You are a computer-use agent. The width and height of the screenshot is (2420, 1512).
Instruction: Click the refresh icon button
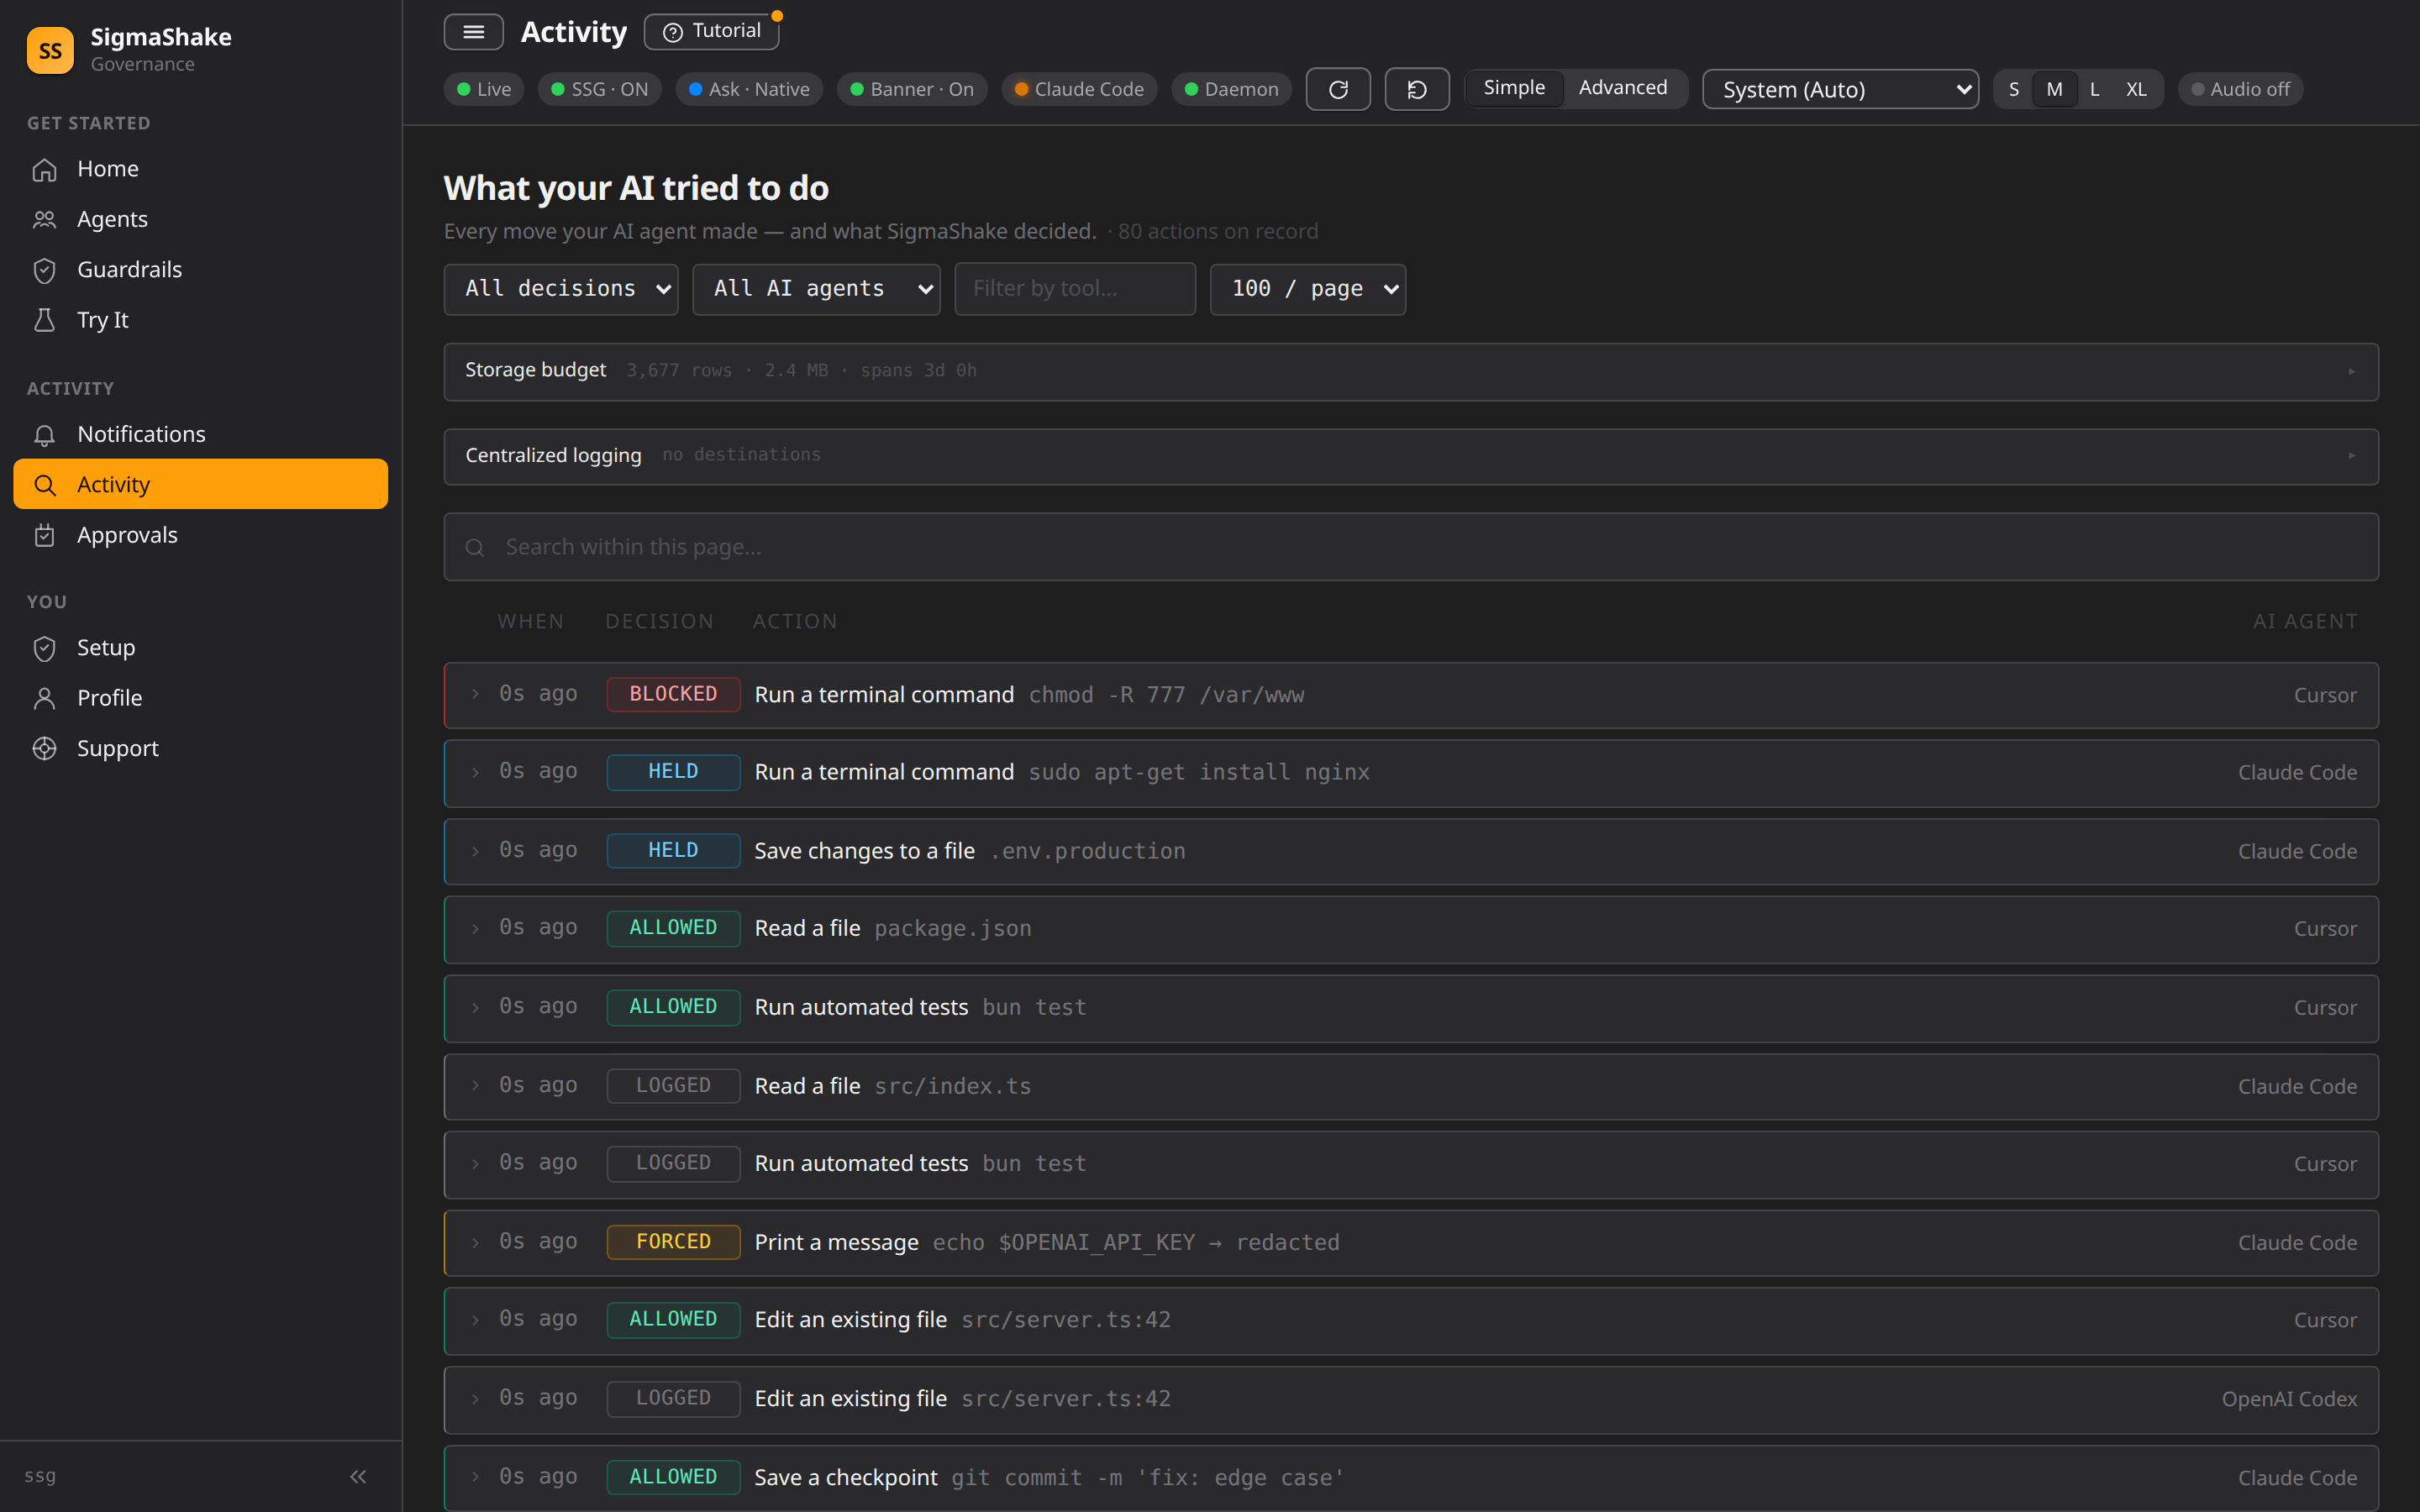coord(1338,90)
